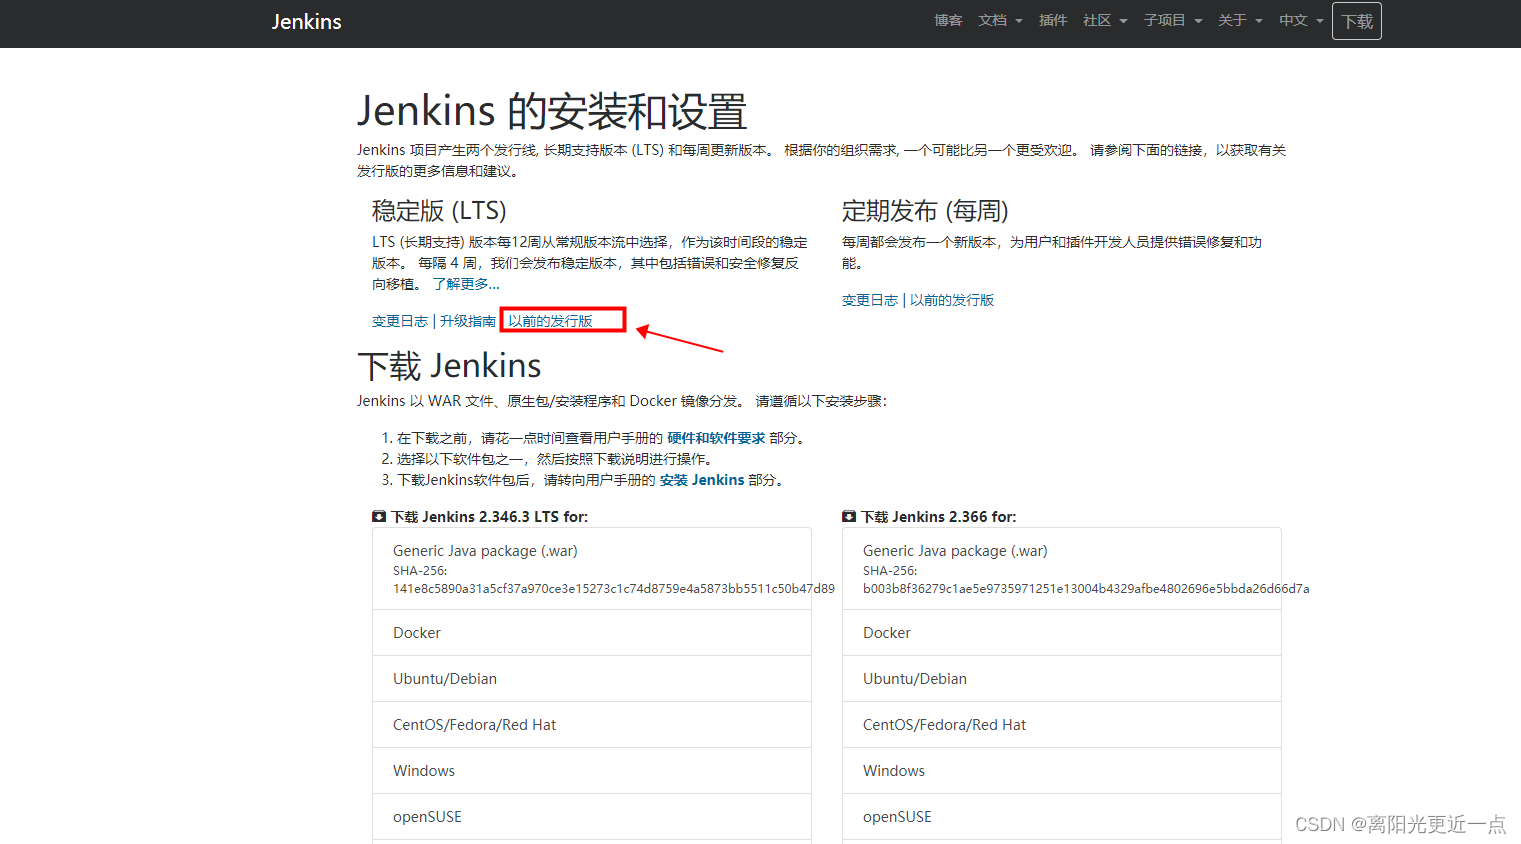Expand the 关于 dropdown menu
Image resolution: width=1521 pixels, height=844 pixels.
tap(1240, 20)
